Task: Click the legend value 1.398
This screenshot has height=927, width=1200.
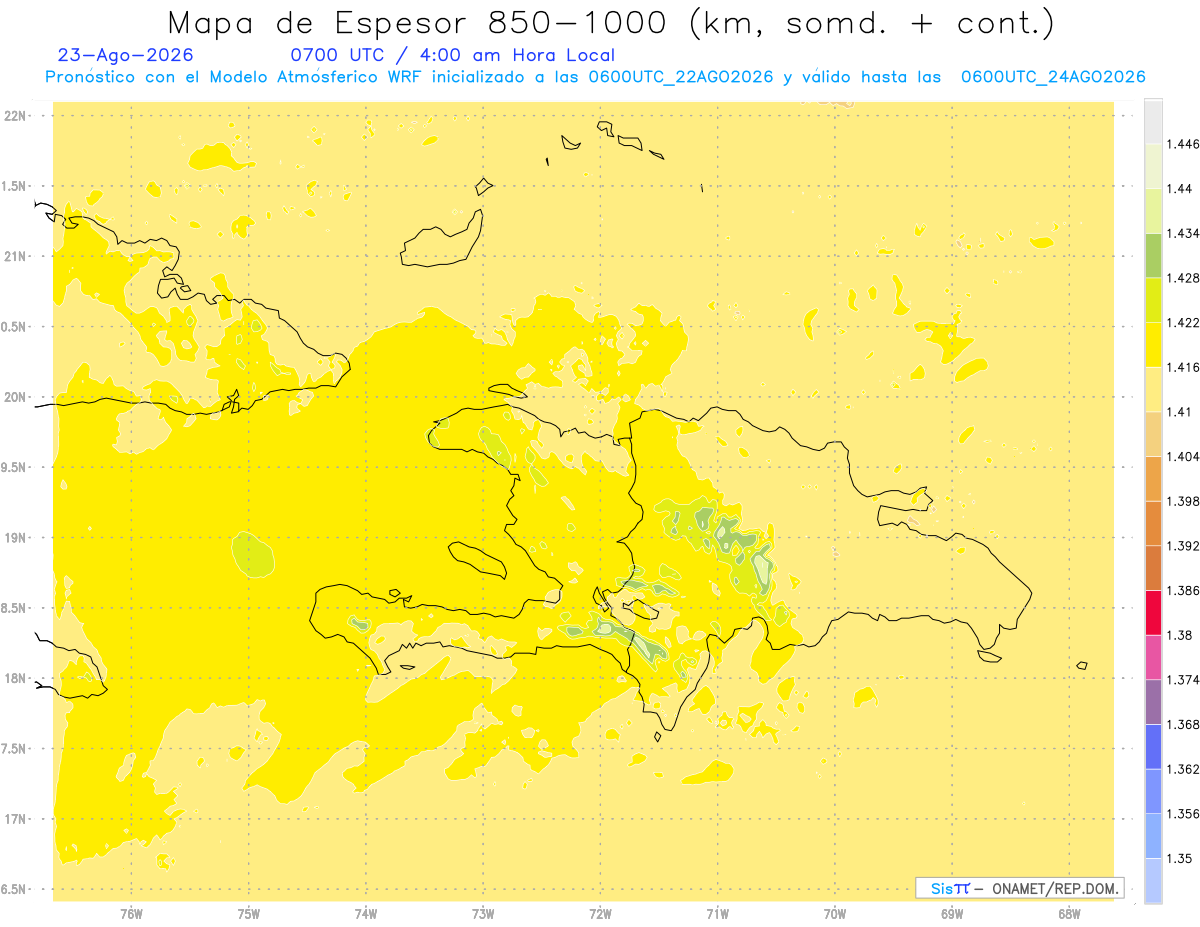Action: [x=1185, y=501]
